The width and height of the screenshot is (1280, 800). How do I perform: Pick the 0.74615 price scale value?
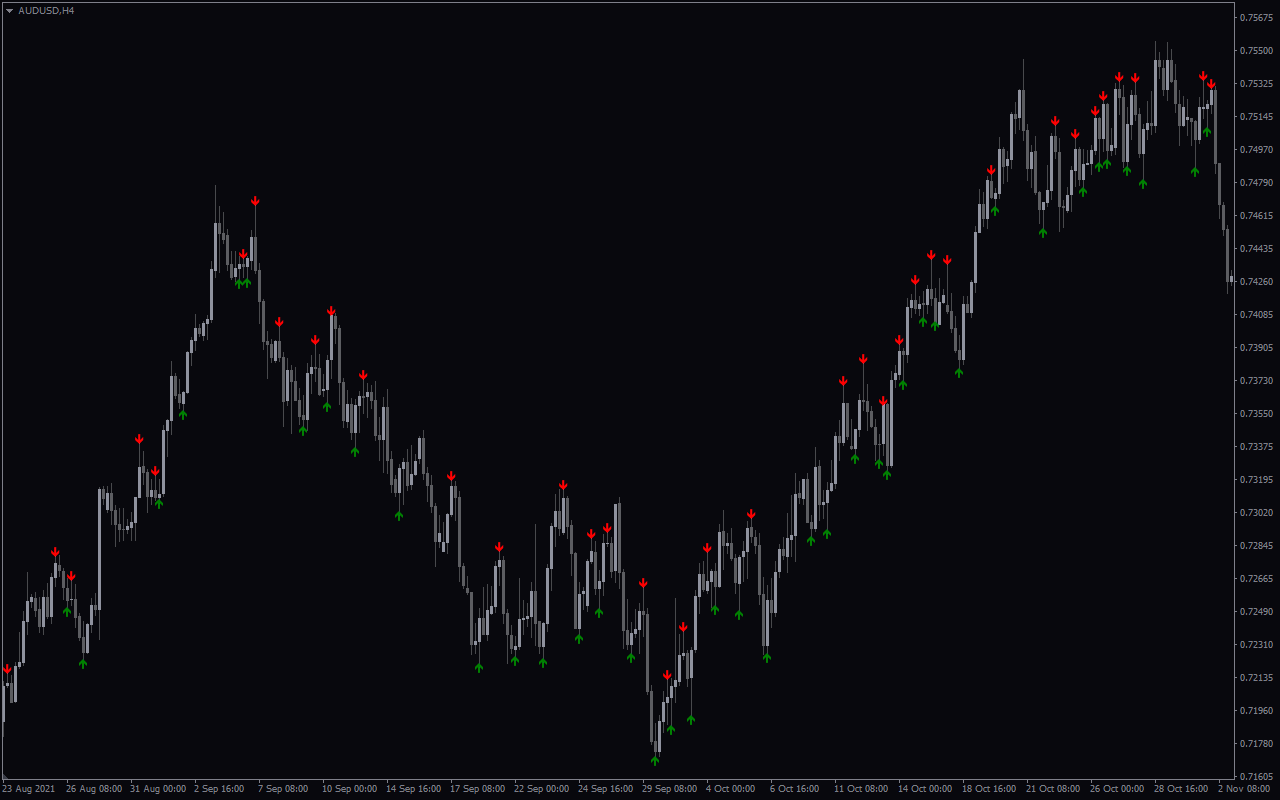1257,215
